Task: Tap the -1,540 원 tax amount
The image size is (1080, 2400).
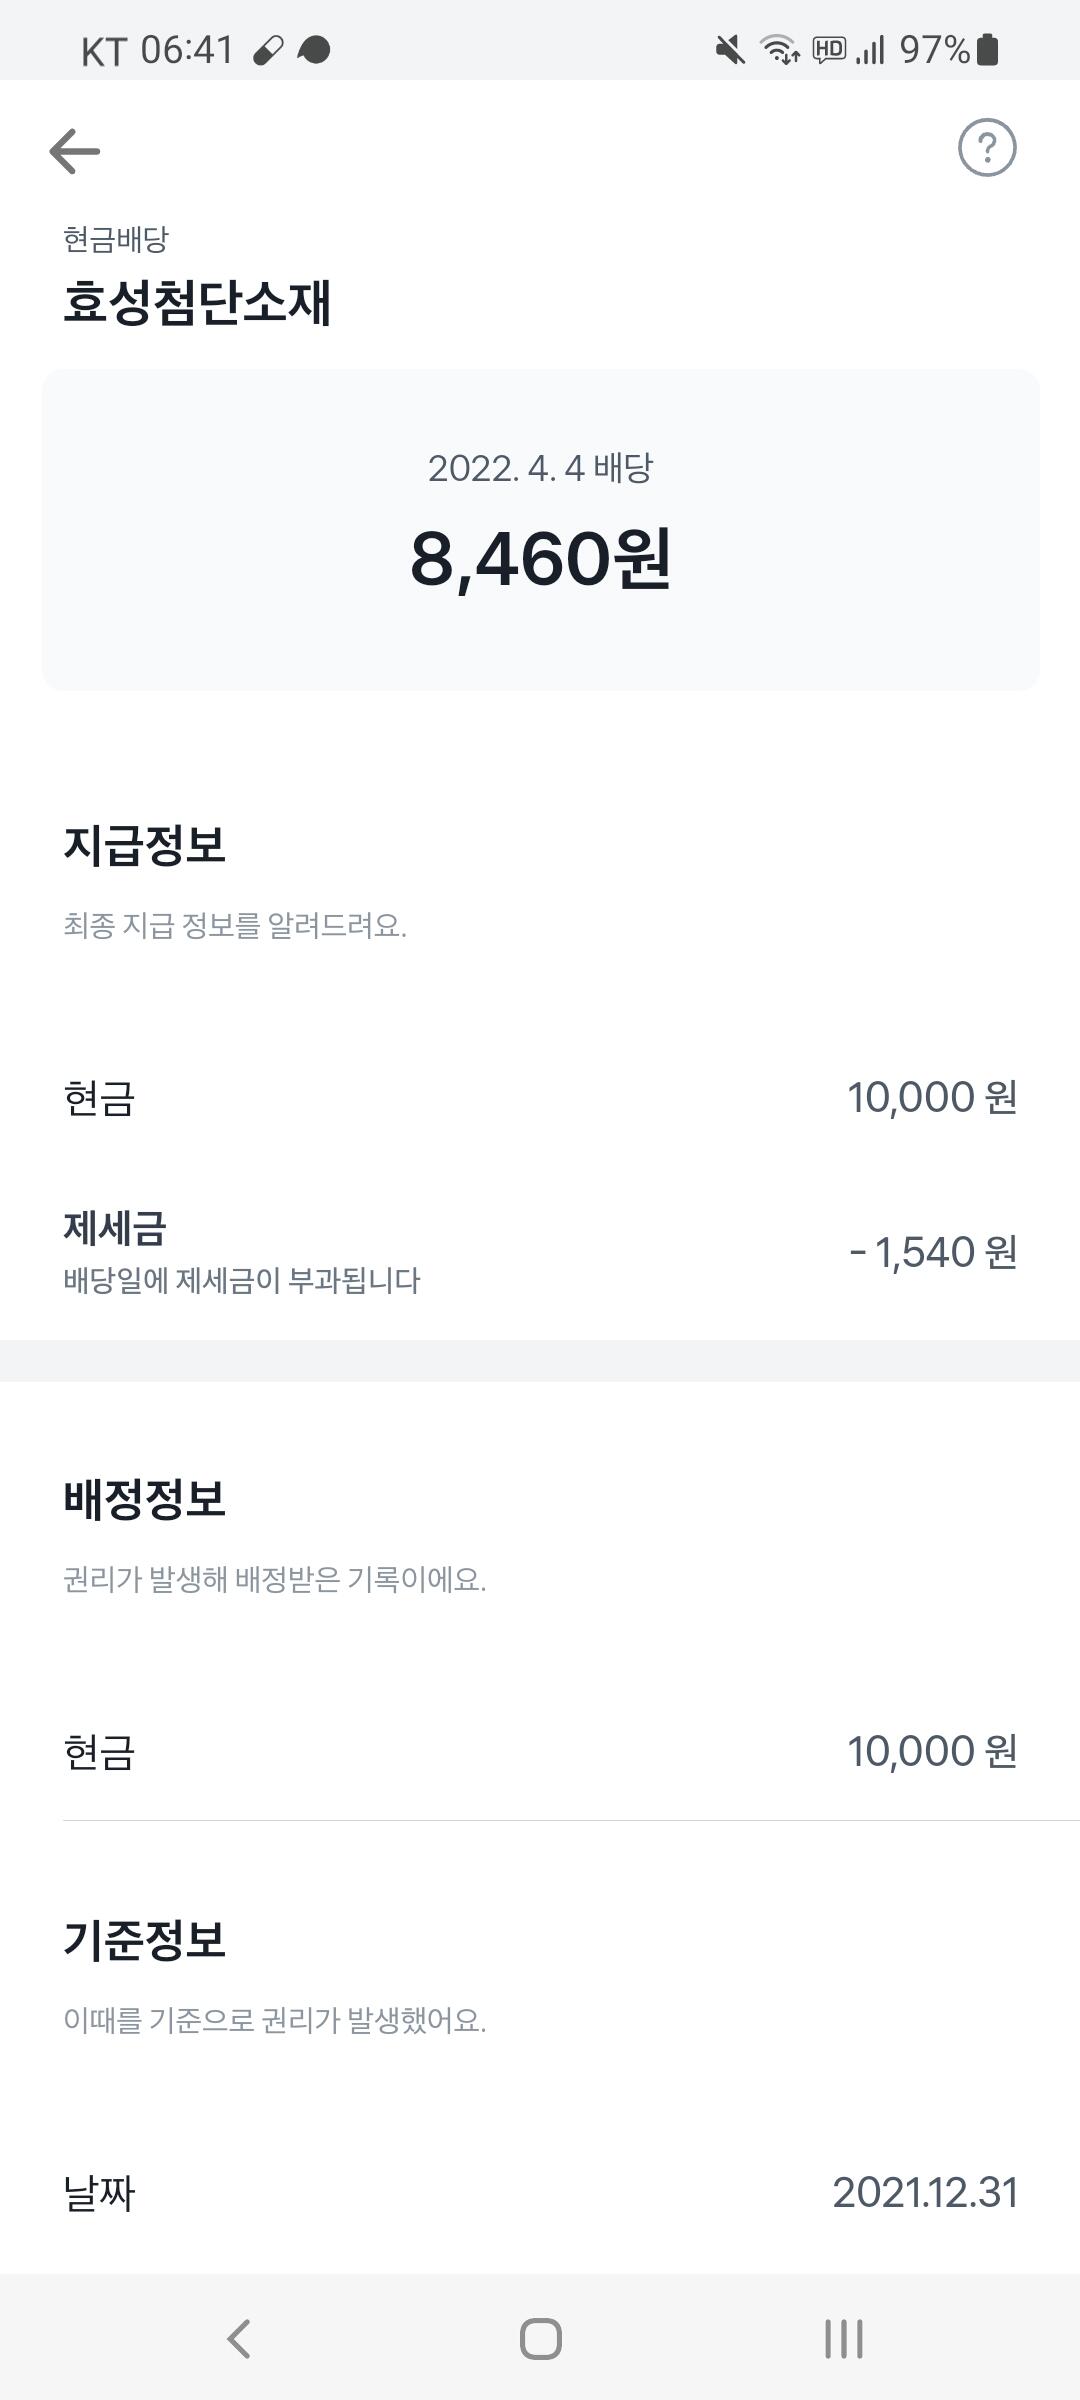Action: [933, 1252]
